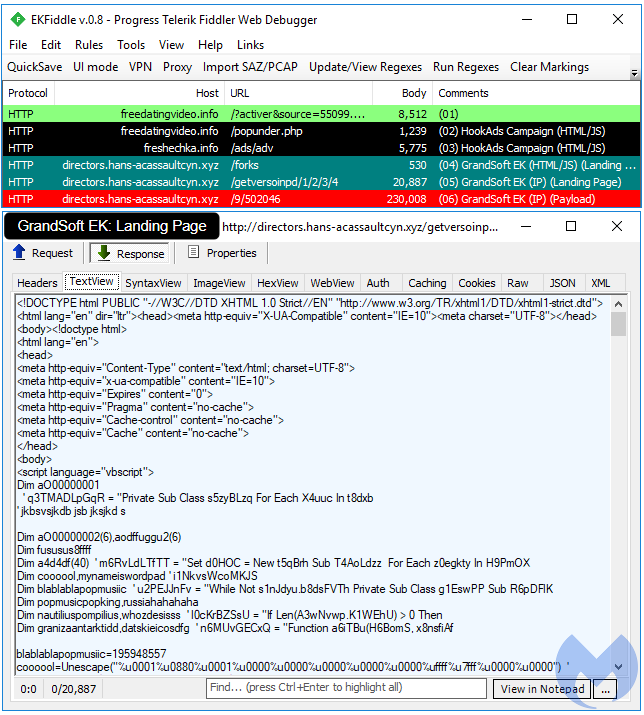Click the session URL in inspector title
The image size is (644, 715).
(x=360, y=227)
